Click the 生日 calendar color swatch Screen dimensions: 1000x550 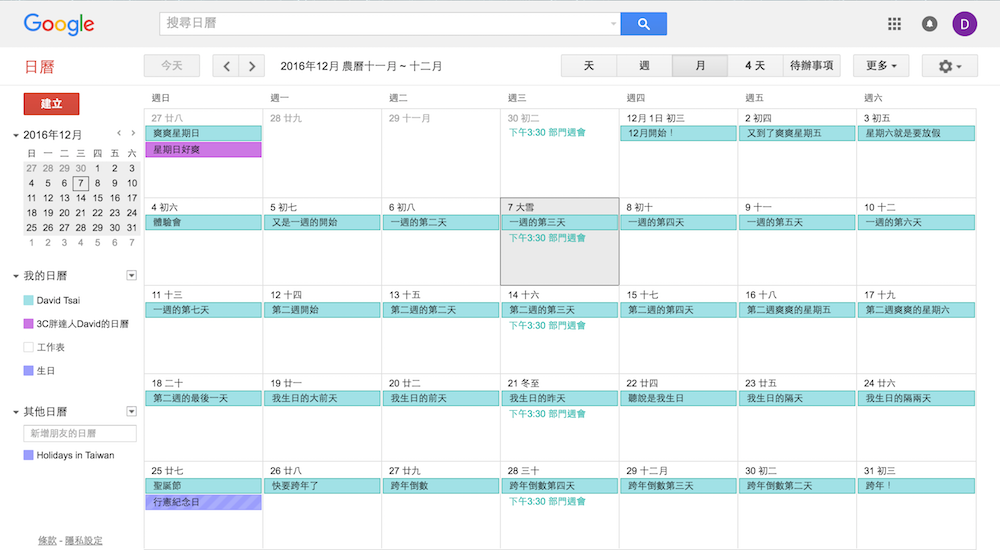coord(28,371)
